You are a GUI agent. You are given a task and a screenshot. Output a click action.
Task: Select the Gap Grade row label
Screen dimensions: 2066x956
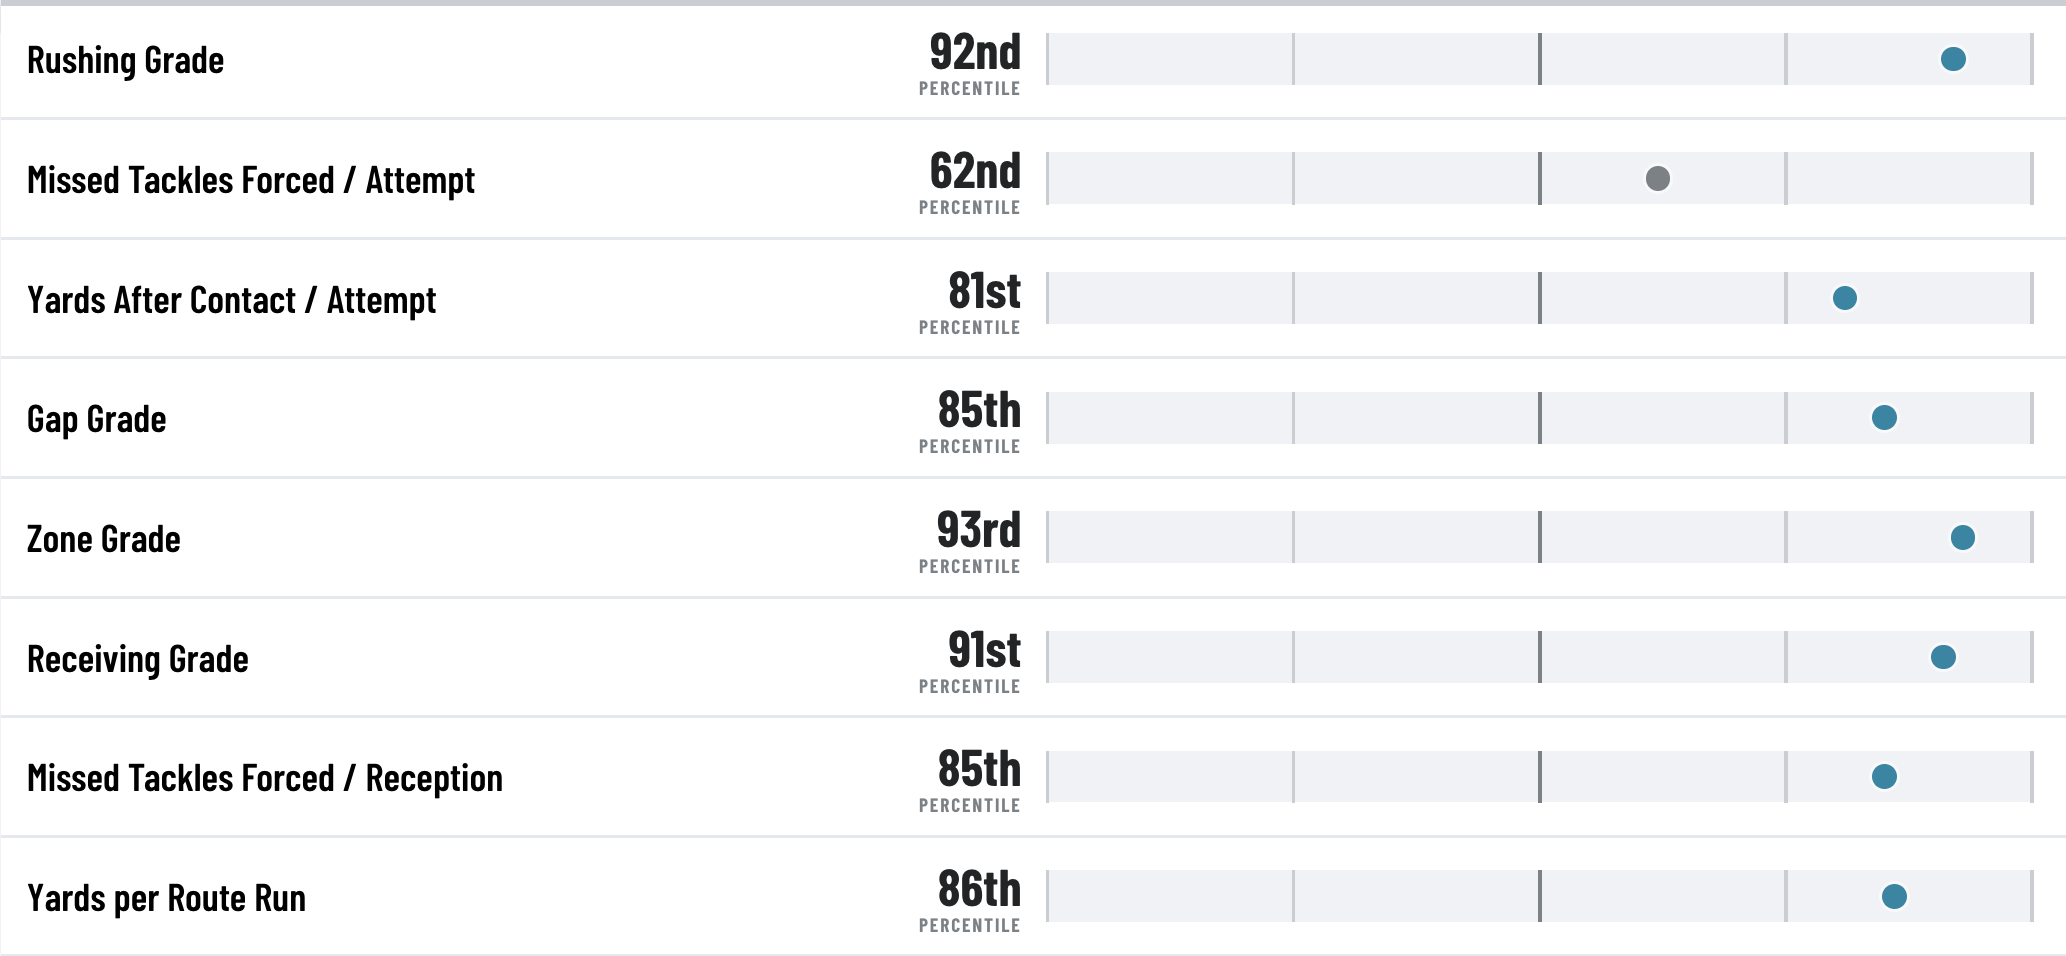[96, 419]
